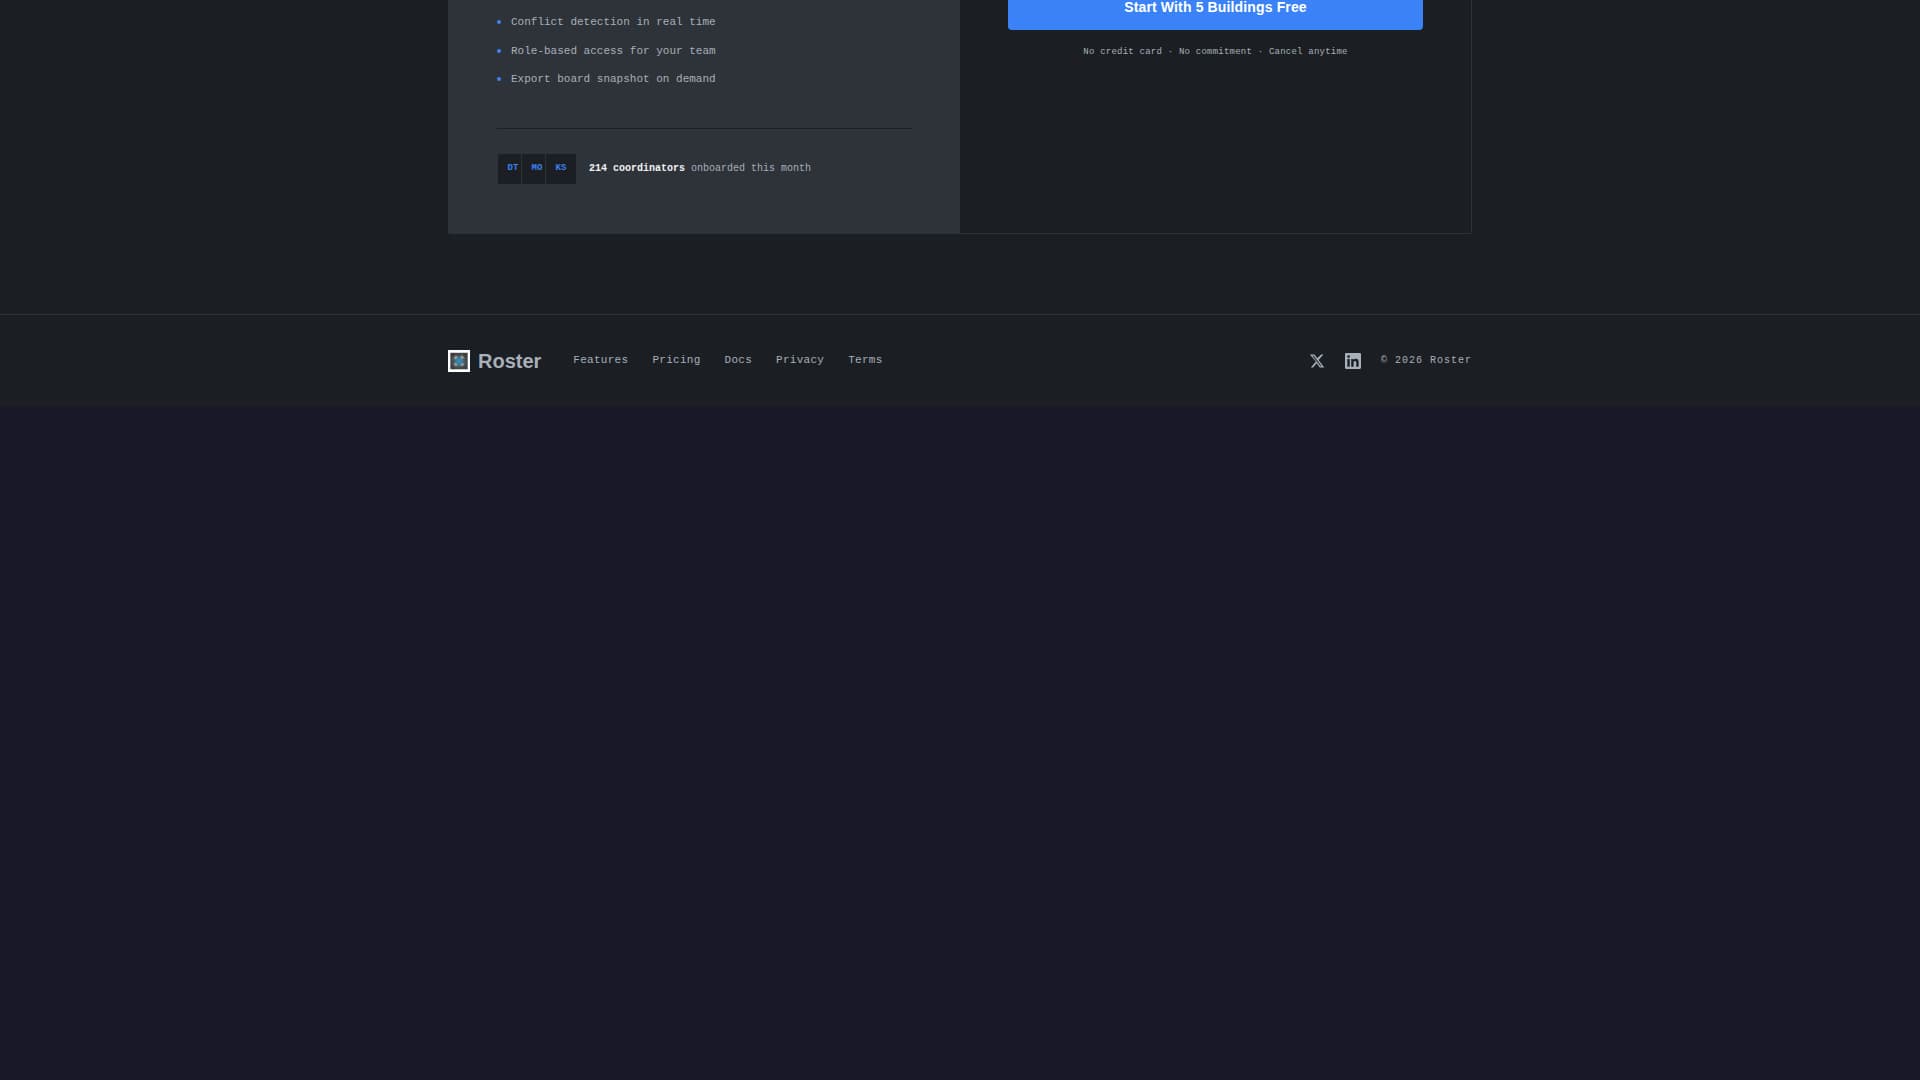1920x1080 pixels.
Task: Open the Terms footer link
Action: [x=865, y=360]
